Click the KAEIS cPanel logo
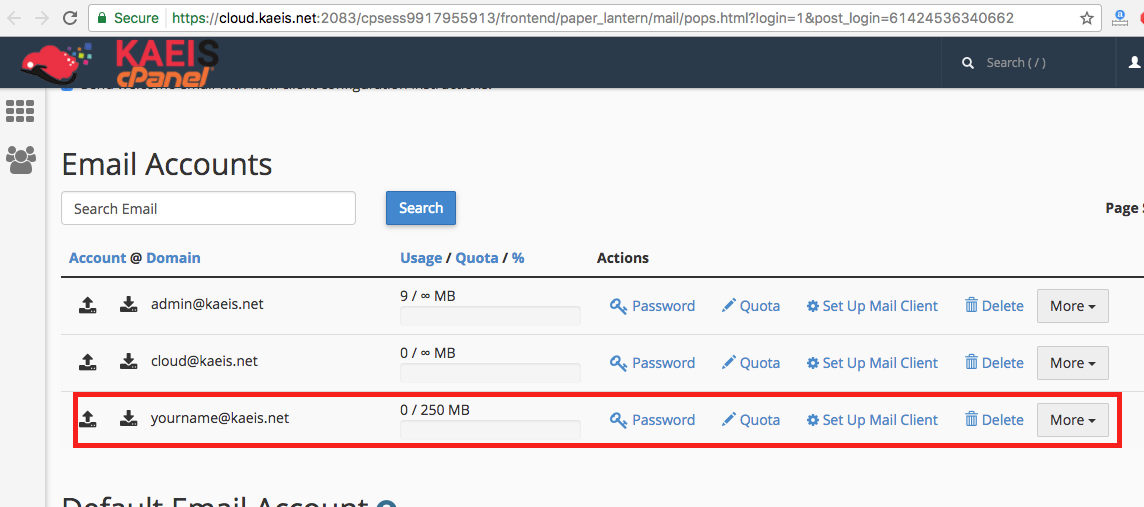 coord(120,62)
